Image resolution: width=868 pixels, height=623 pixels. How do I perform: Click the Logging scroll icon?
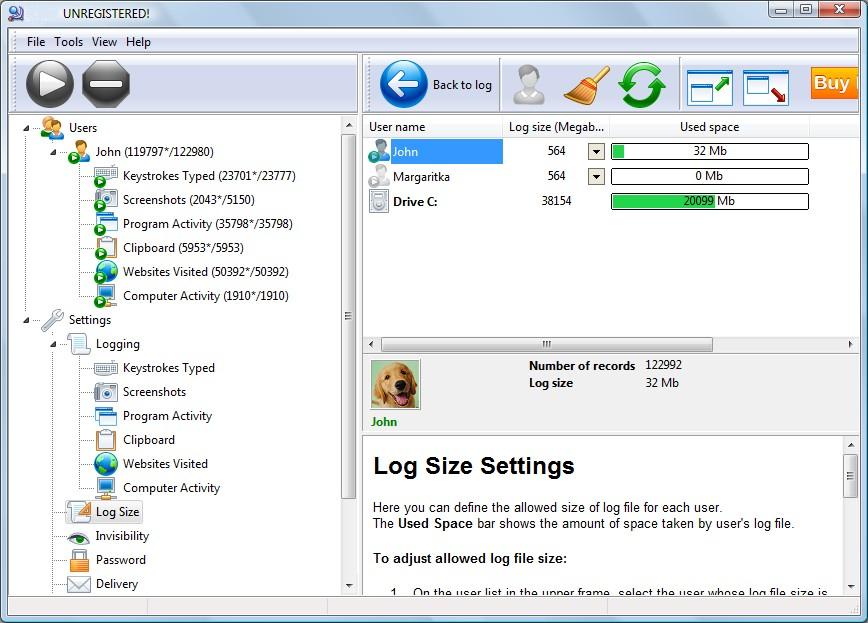tap(79, 344)
